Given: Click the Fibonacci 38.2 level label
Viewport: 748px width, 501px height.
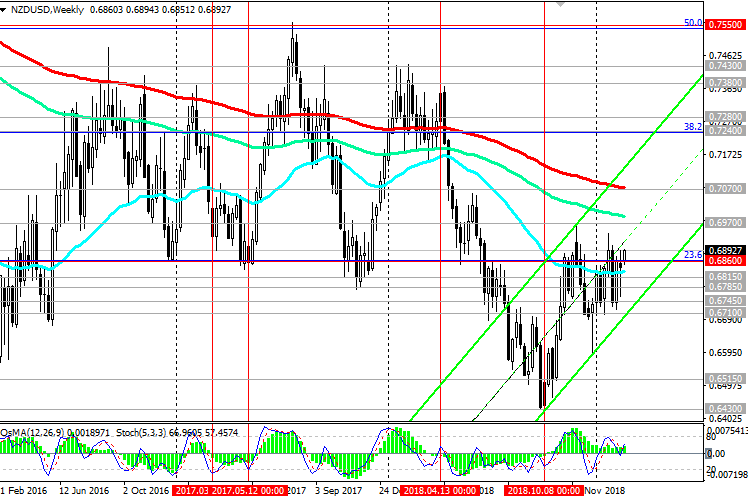Looking at the screenshot, I should click(x=693, y=126).
